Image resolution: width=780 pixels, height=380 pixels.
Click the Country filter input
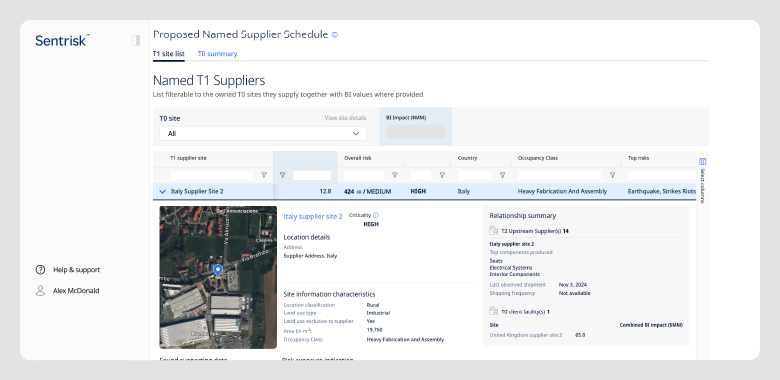(475, 175)
